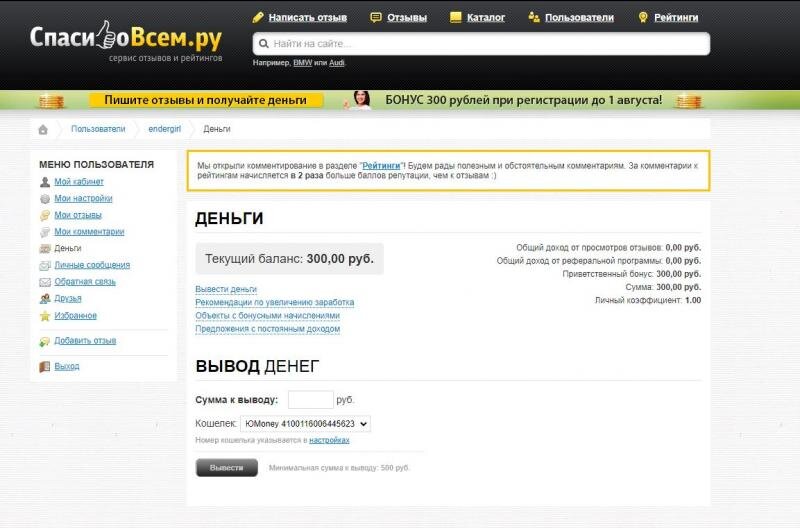Click the envelope icon beside Обратная связь
Image resolution: width=800 pixels, height=528 pixels.
click(45, 282)
